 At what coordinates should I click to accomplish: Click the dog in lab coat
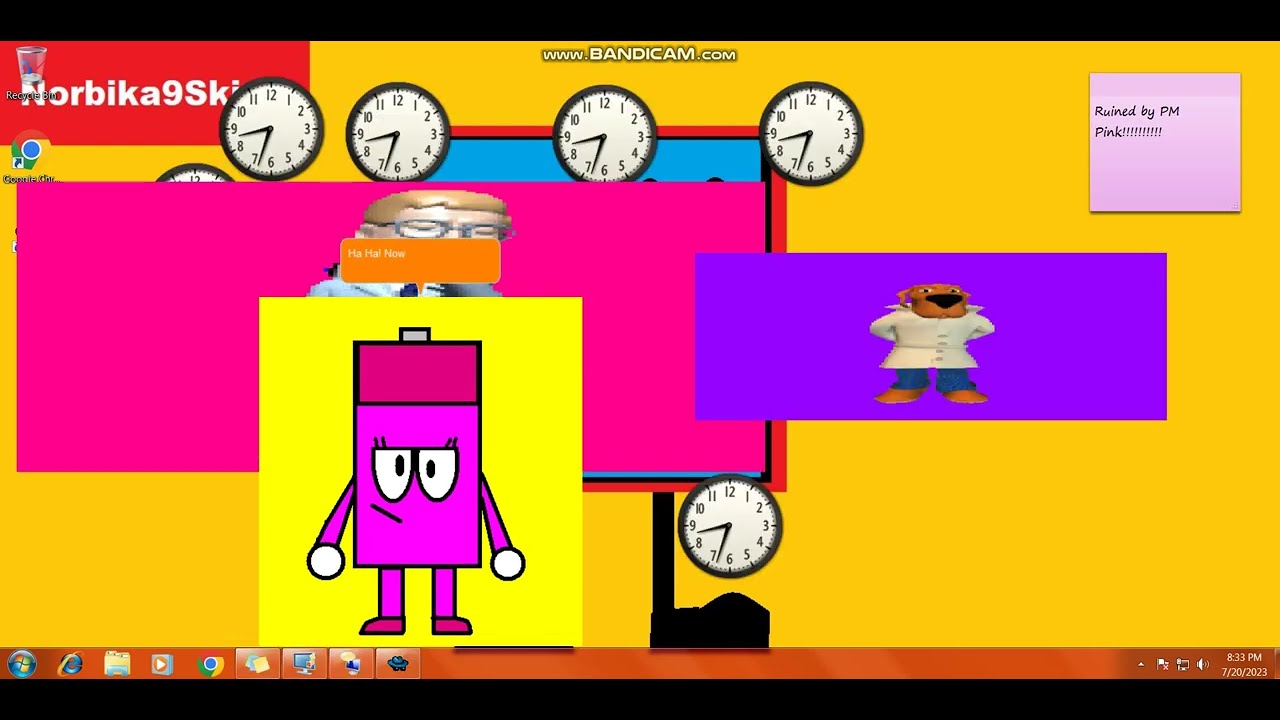pos(931,343)
